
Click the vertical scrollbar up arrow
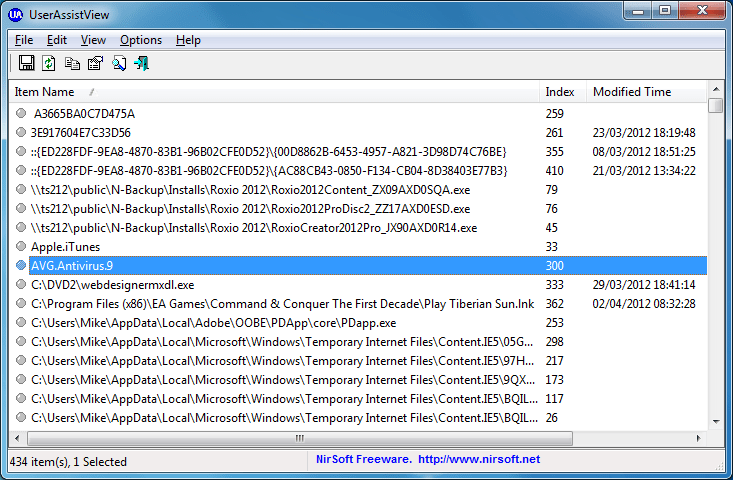click(716, 89)
